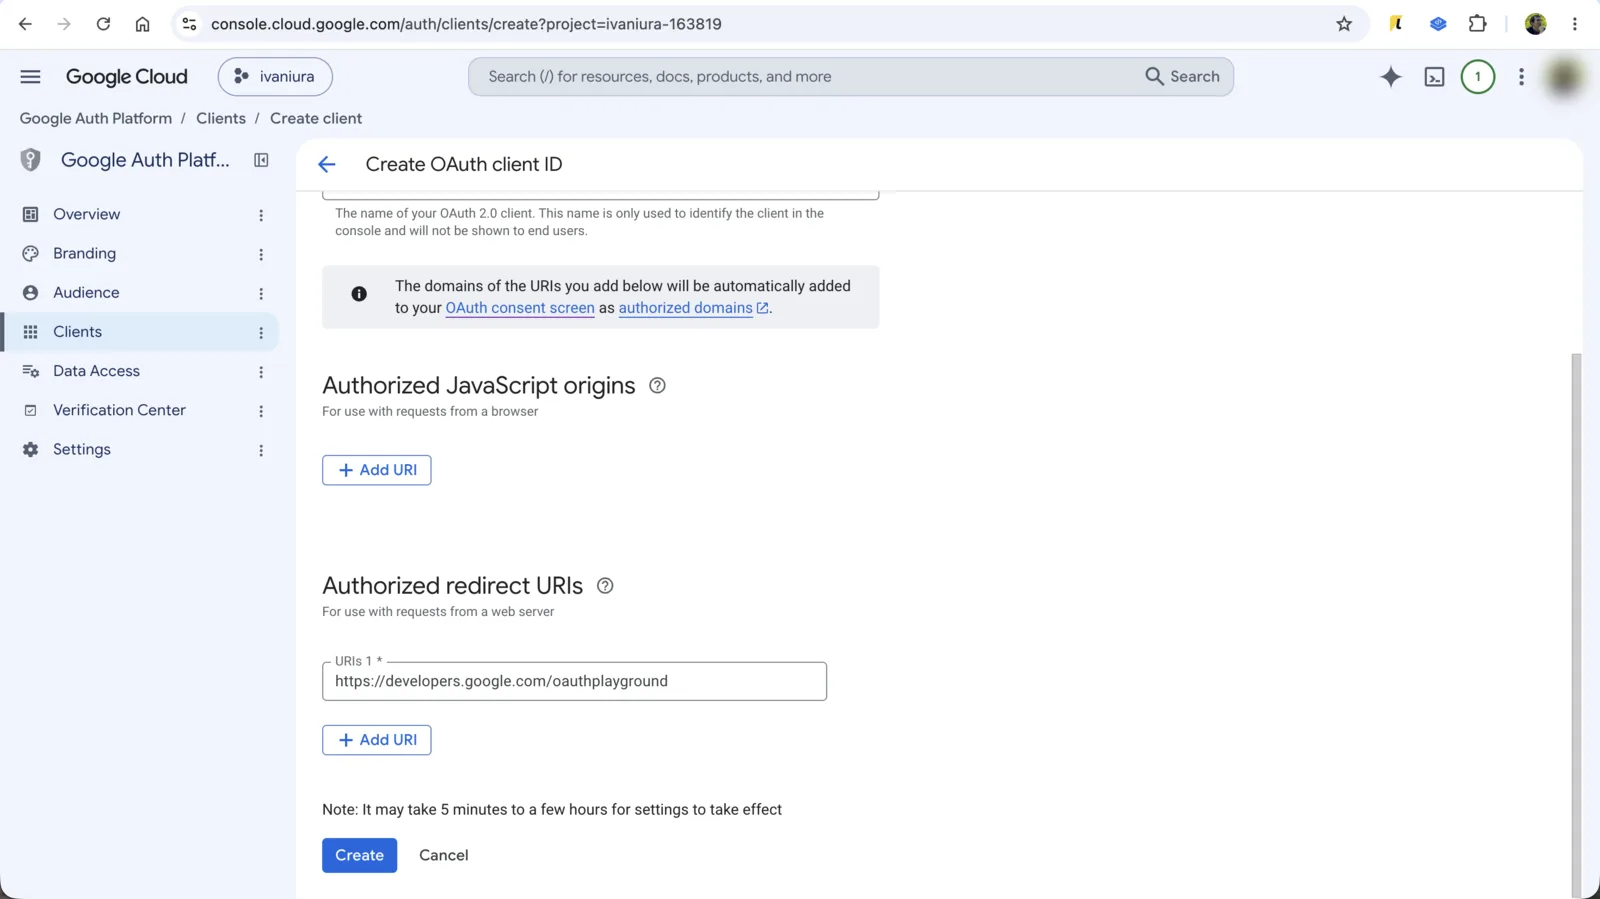Screen dimensions: 1600x899
Task: Open the Chrome profile avatar
Action: coord(1535,24)
